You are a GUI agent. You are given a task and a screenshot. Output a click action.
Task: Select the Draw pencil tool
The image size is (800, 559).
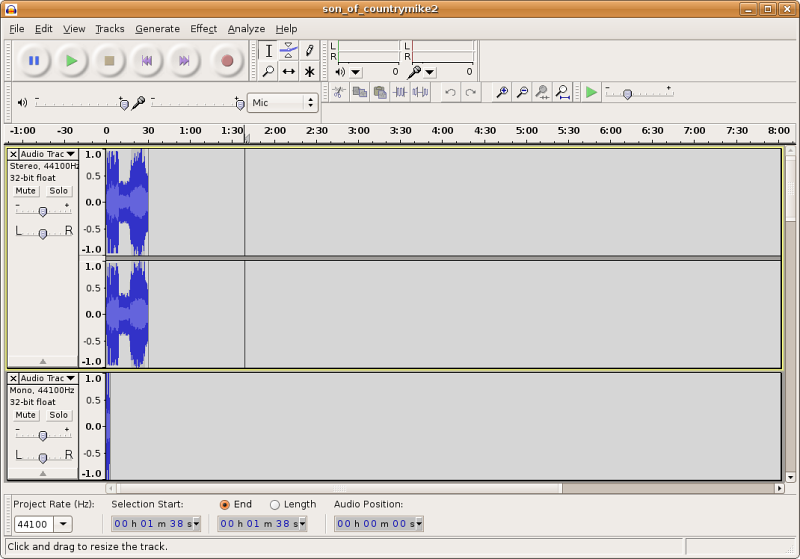pyautogui.click(x=309, y=50)
